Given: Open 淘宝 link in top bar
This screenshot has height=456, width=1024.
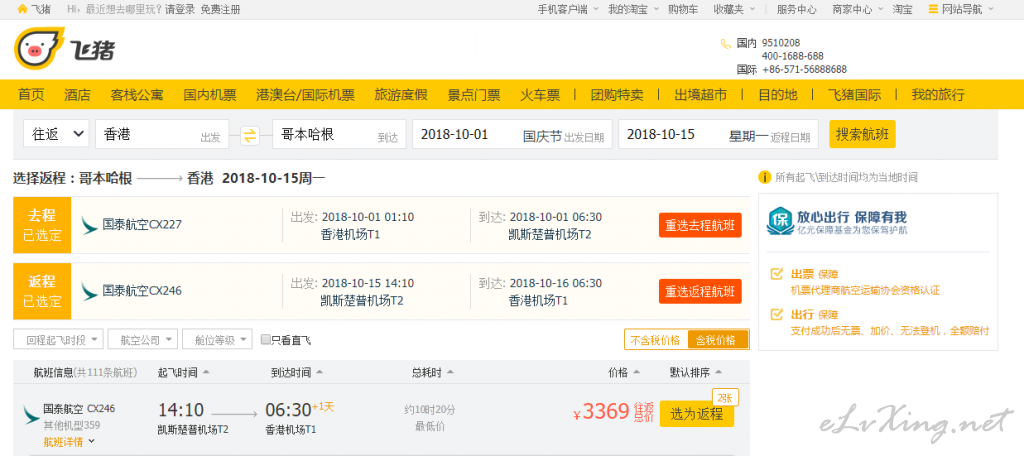Looking at the screenshot, I should 903,9.
